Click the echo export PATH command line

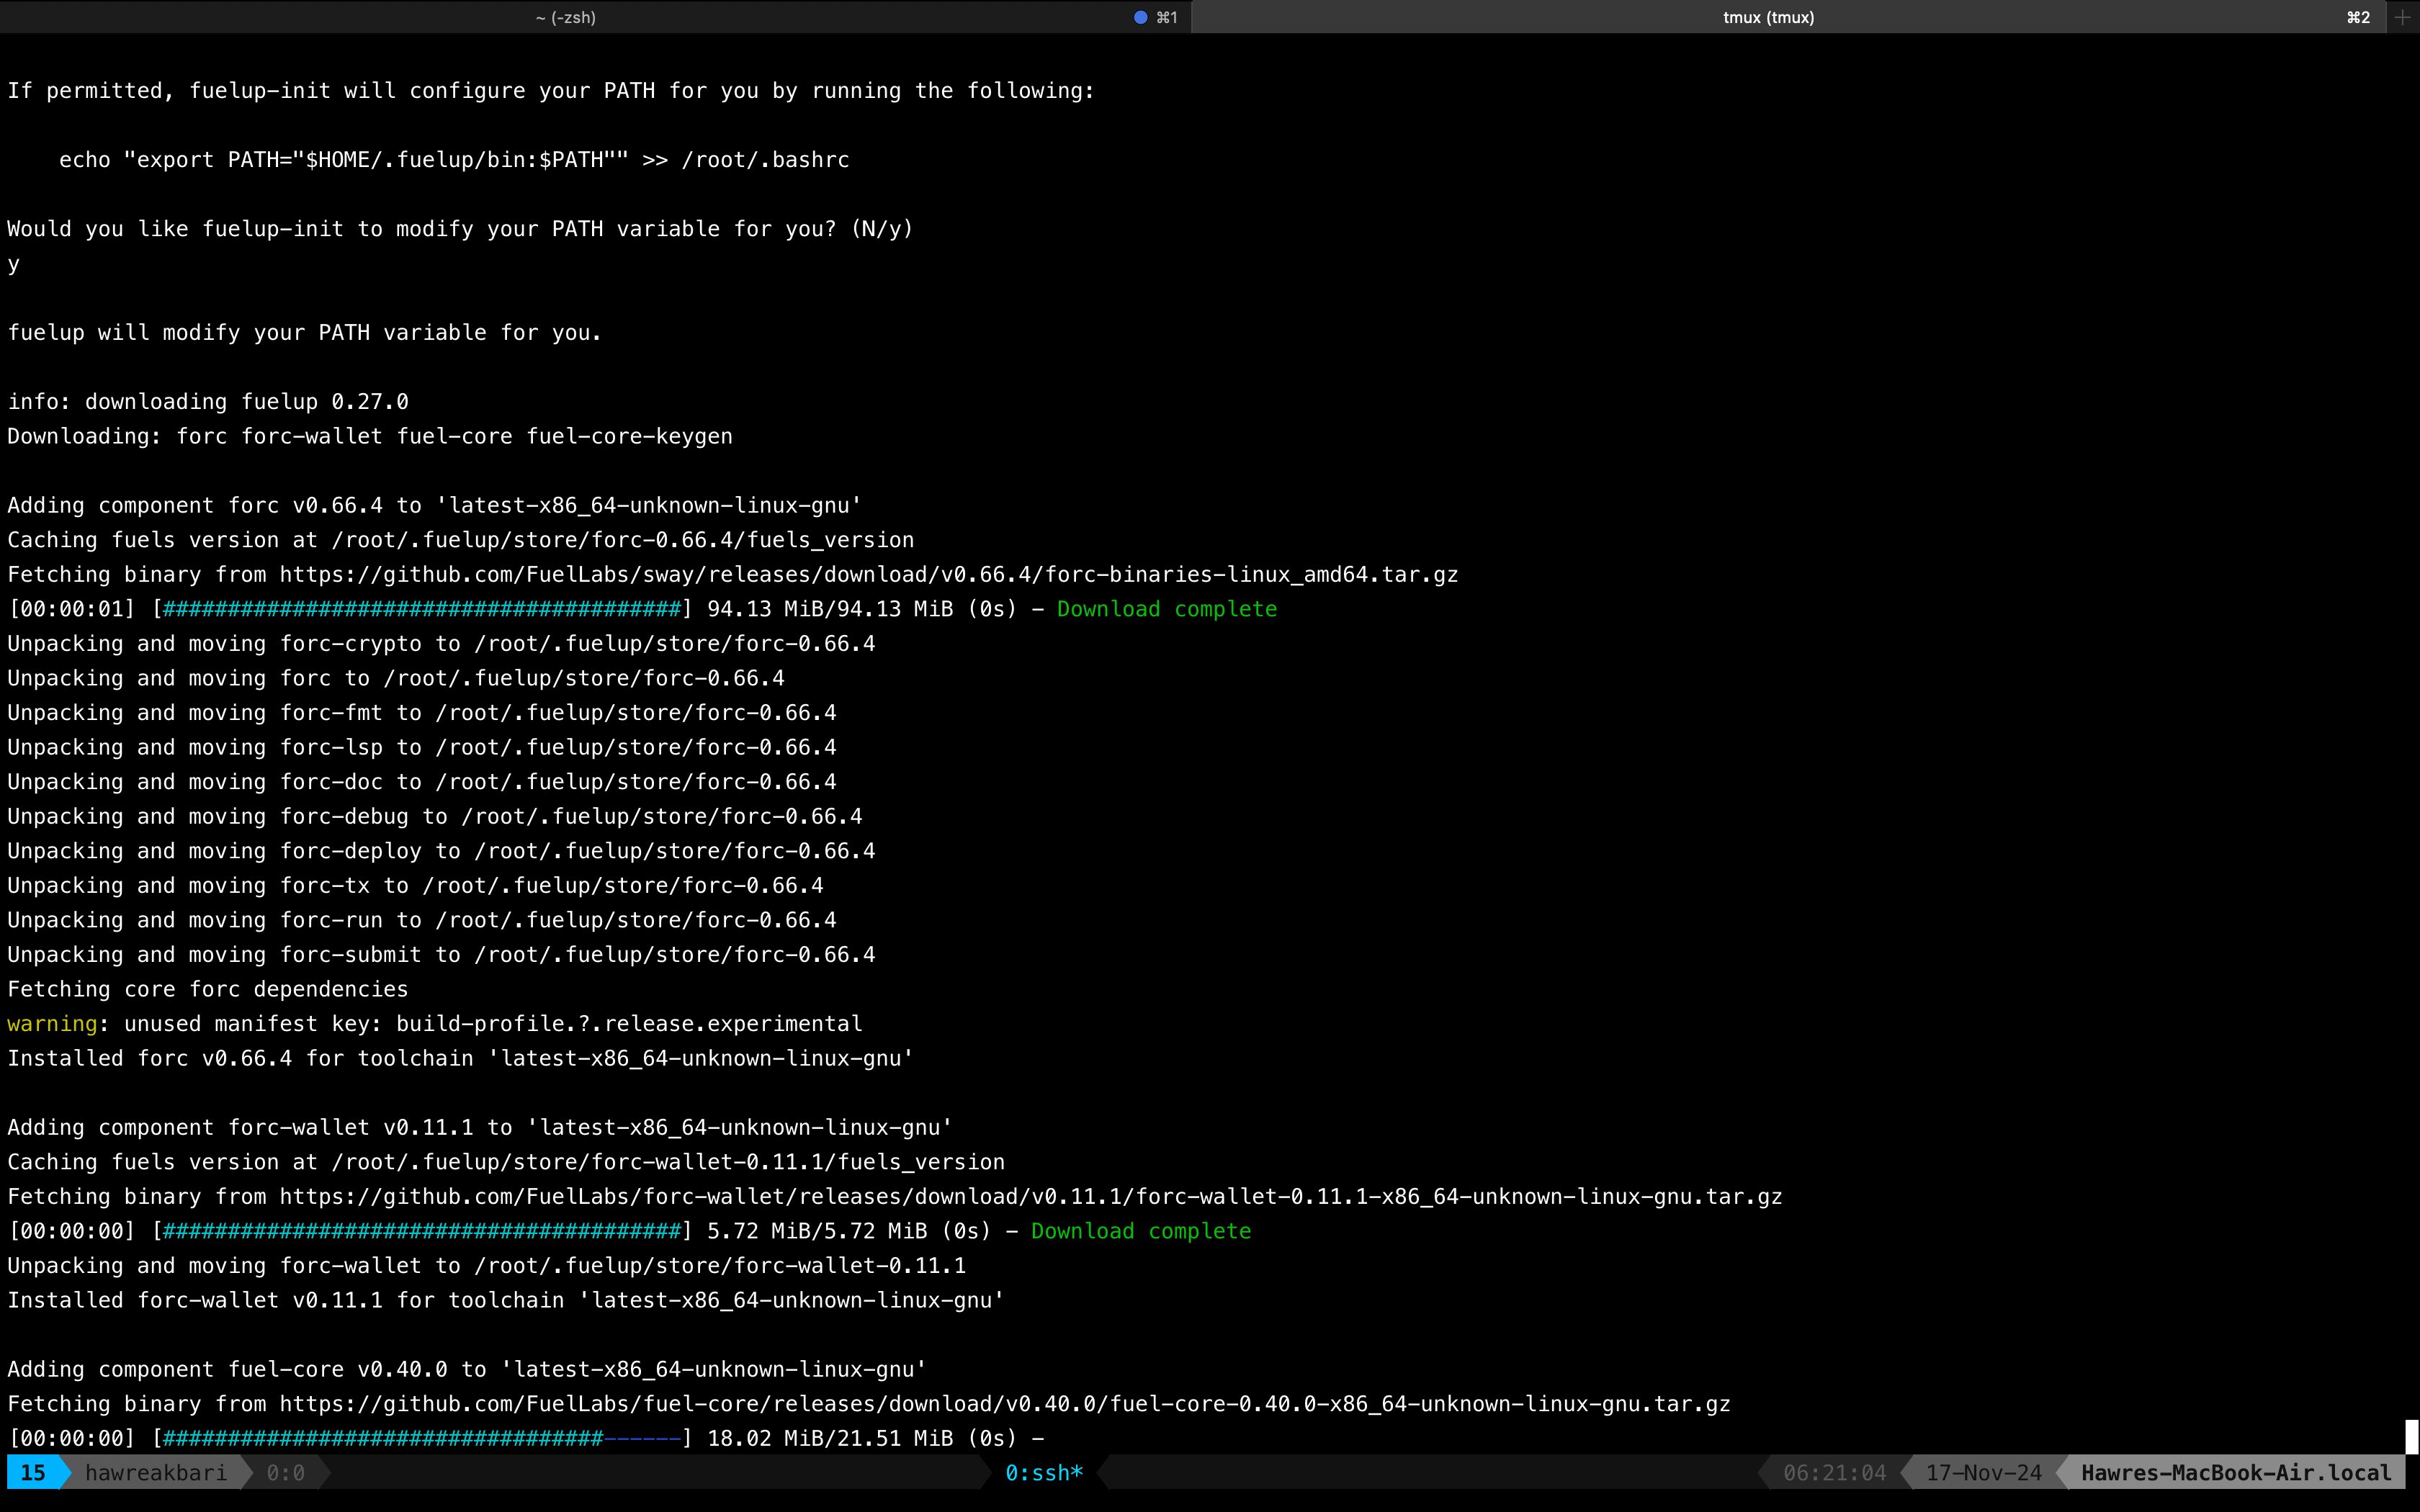(454, 160)
